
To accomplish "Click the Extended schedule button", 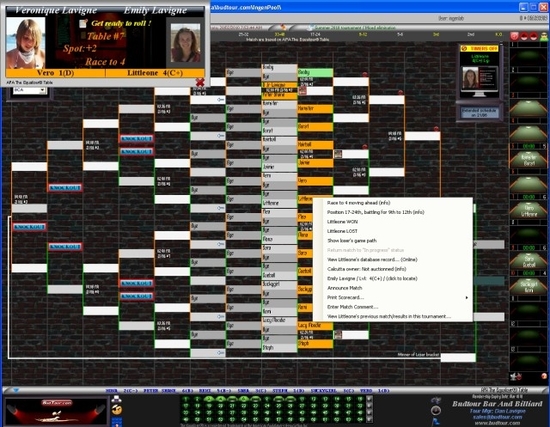I will (479, 113).
